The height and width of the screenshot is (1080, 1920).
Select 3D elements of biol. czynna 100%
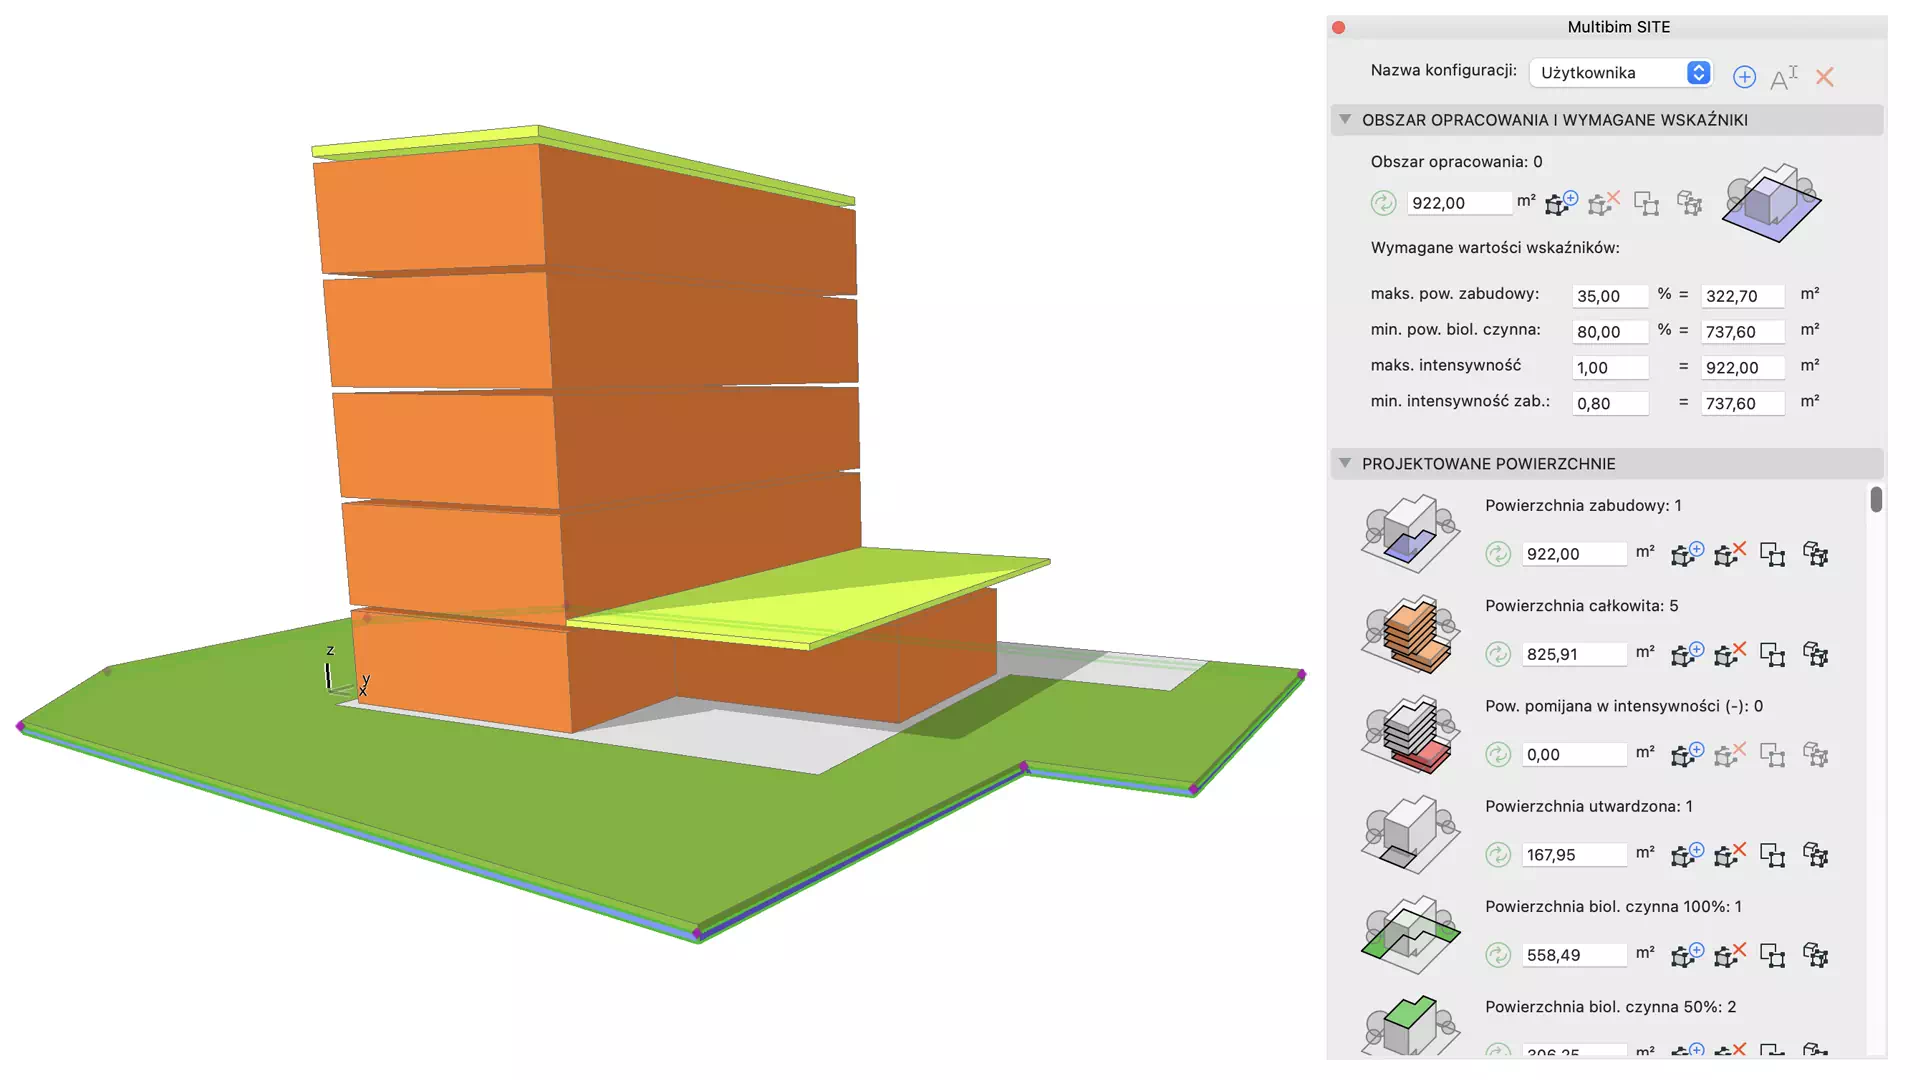[1815, 955]
